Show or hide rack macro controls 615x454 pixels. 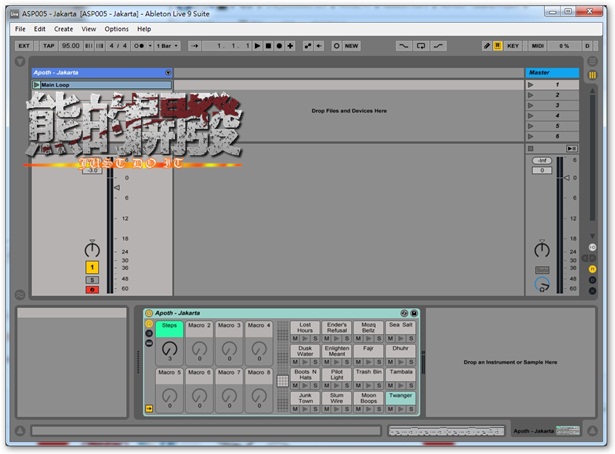coord(149,323)
